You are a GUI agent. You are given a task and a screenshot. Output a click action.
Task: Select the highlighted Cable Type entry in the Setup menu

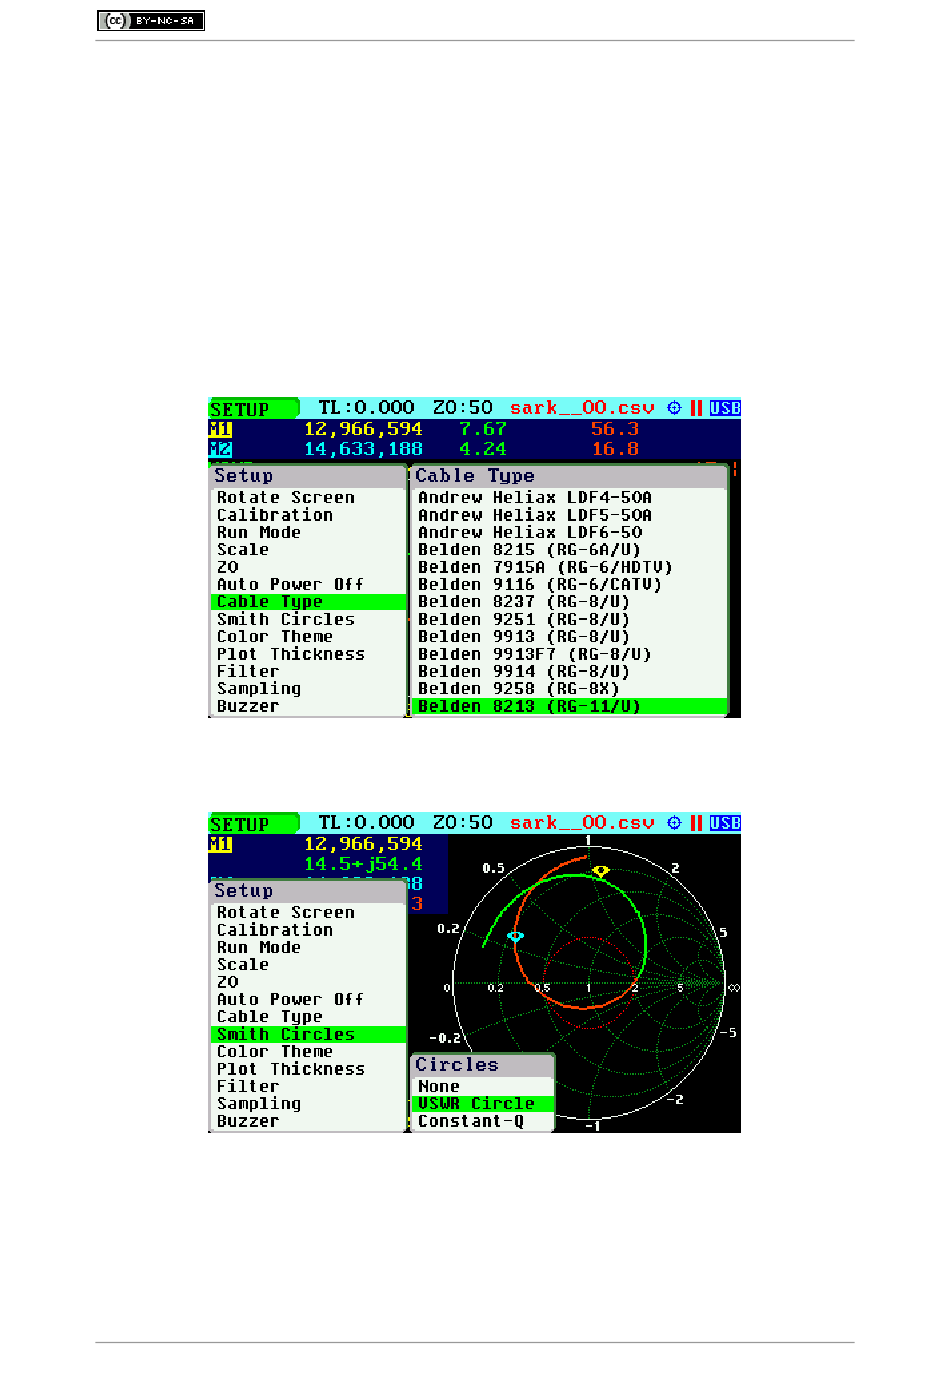[308, 602]
